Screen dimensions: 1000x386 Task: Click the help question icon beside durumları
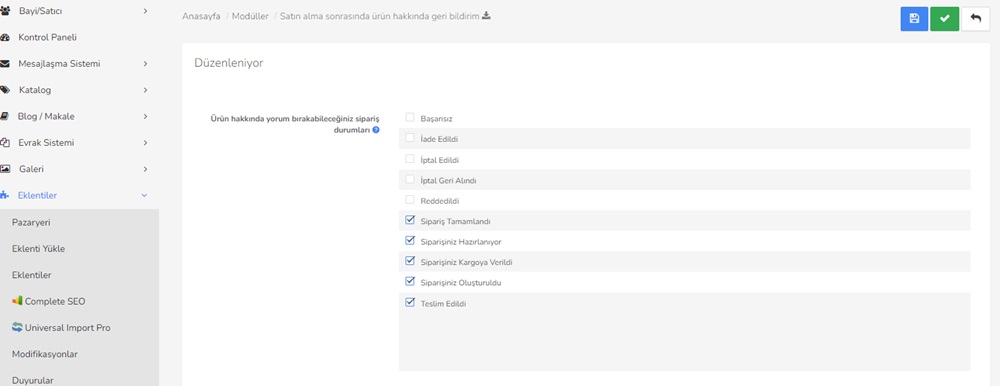point(376,130)
